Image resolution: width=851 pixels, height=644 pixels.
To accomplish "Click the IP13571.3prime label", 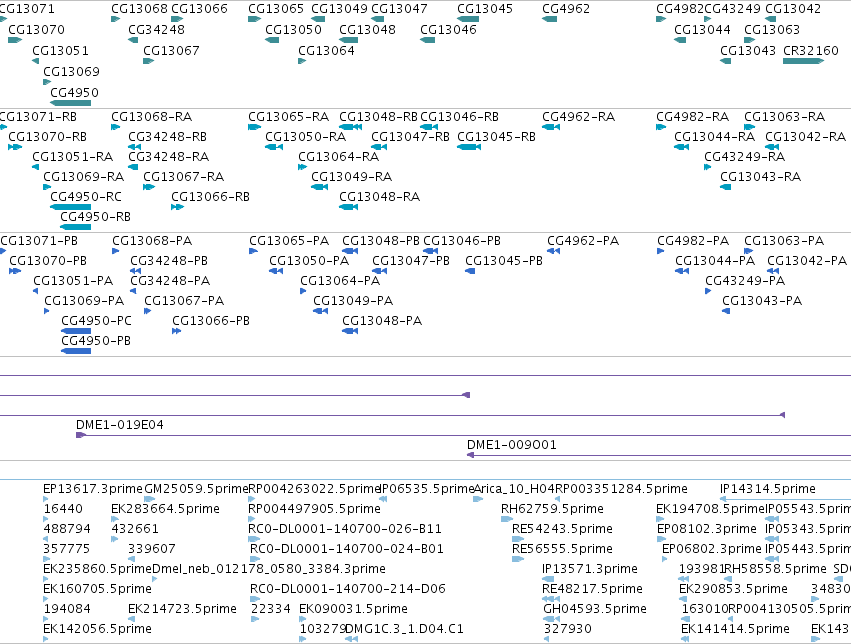I will pos(590,569).
